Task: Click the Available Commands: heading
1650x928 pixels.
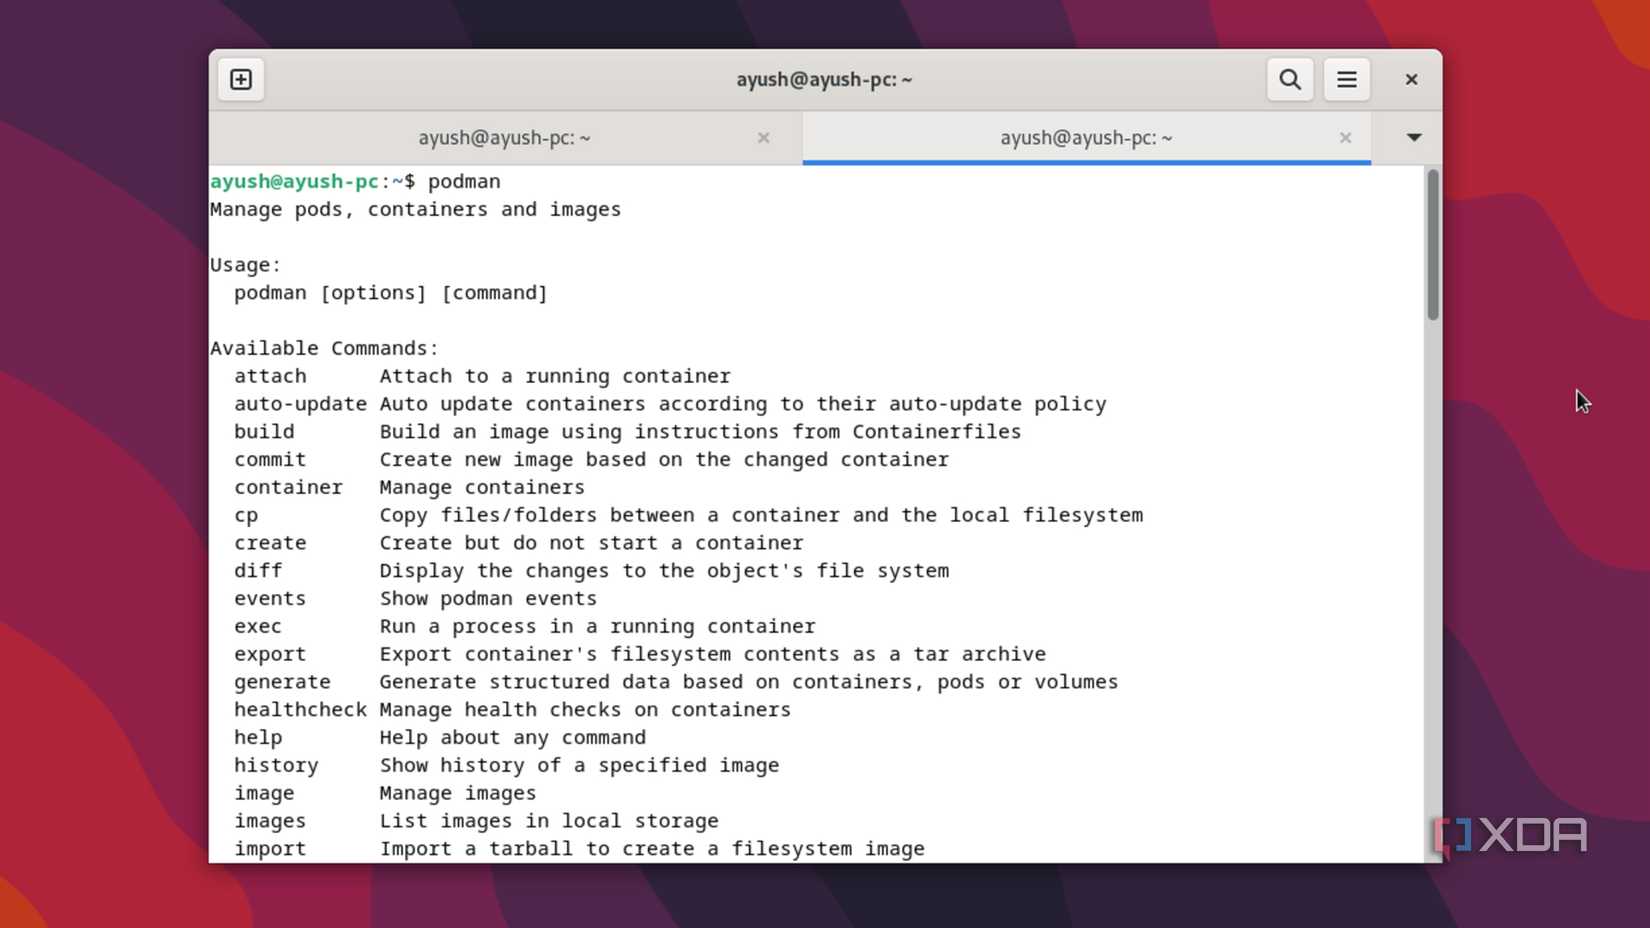Action: [x=323, y=347]
